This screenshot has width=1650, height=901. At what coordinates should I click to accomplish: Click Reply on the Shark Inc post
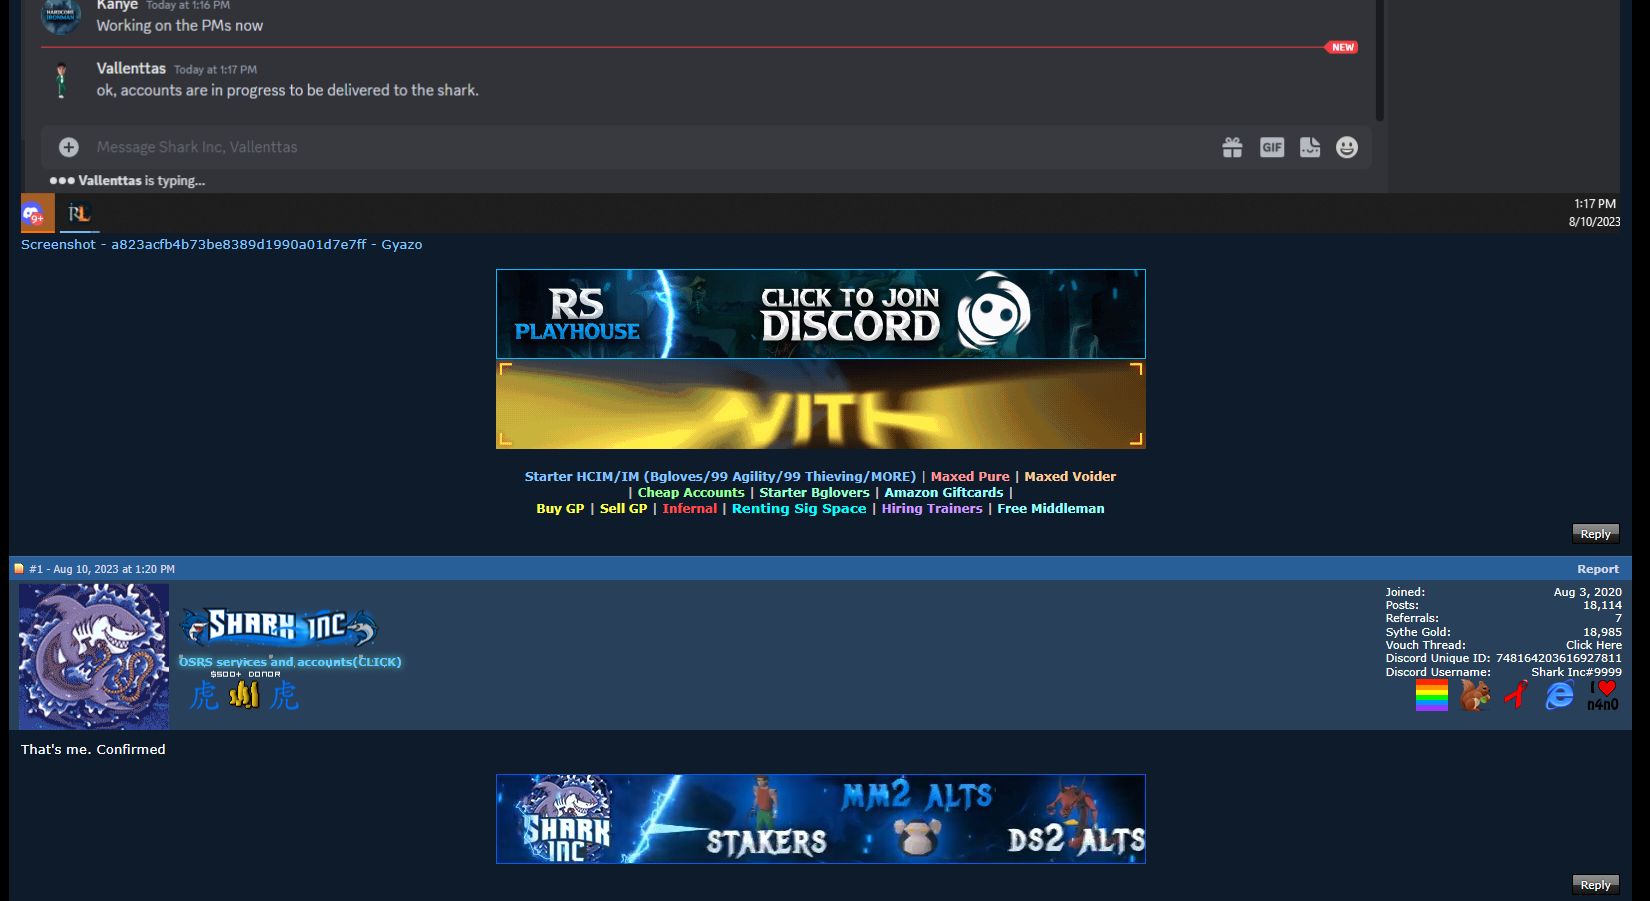(1595, 884)
